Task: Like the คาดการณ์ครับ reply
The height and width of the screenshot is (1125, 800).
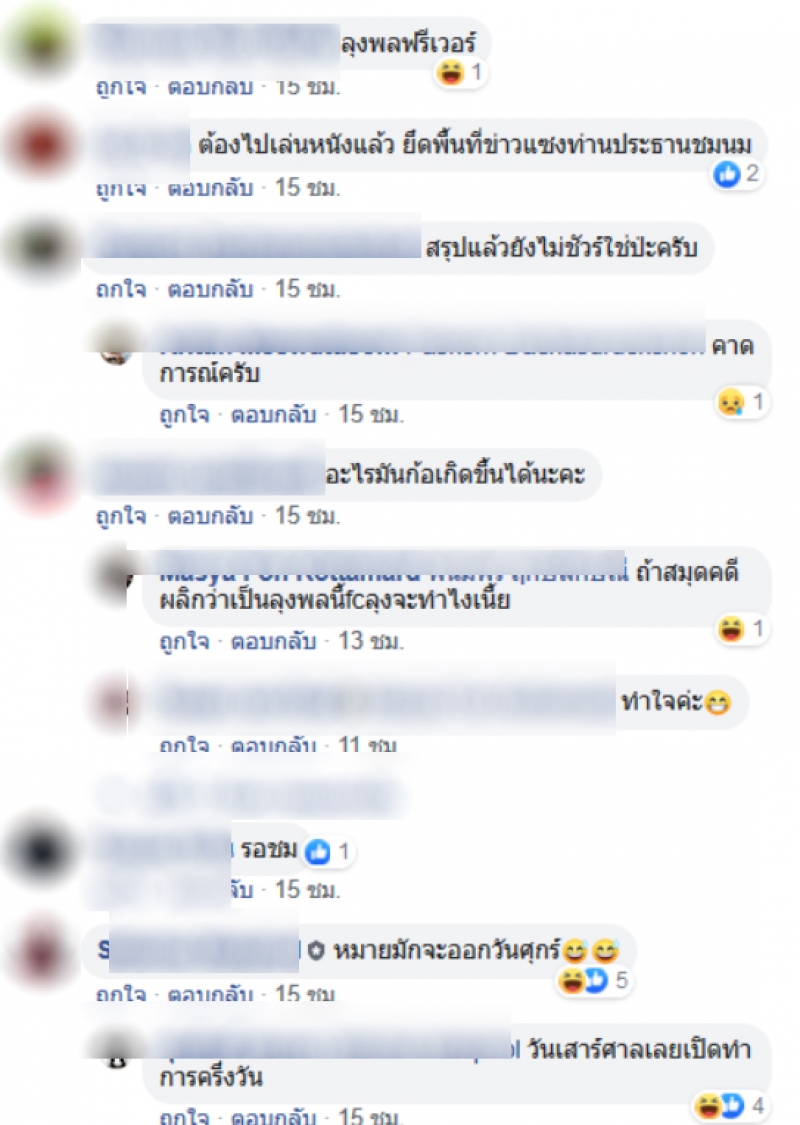Action: [x=184, y=415]
